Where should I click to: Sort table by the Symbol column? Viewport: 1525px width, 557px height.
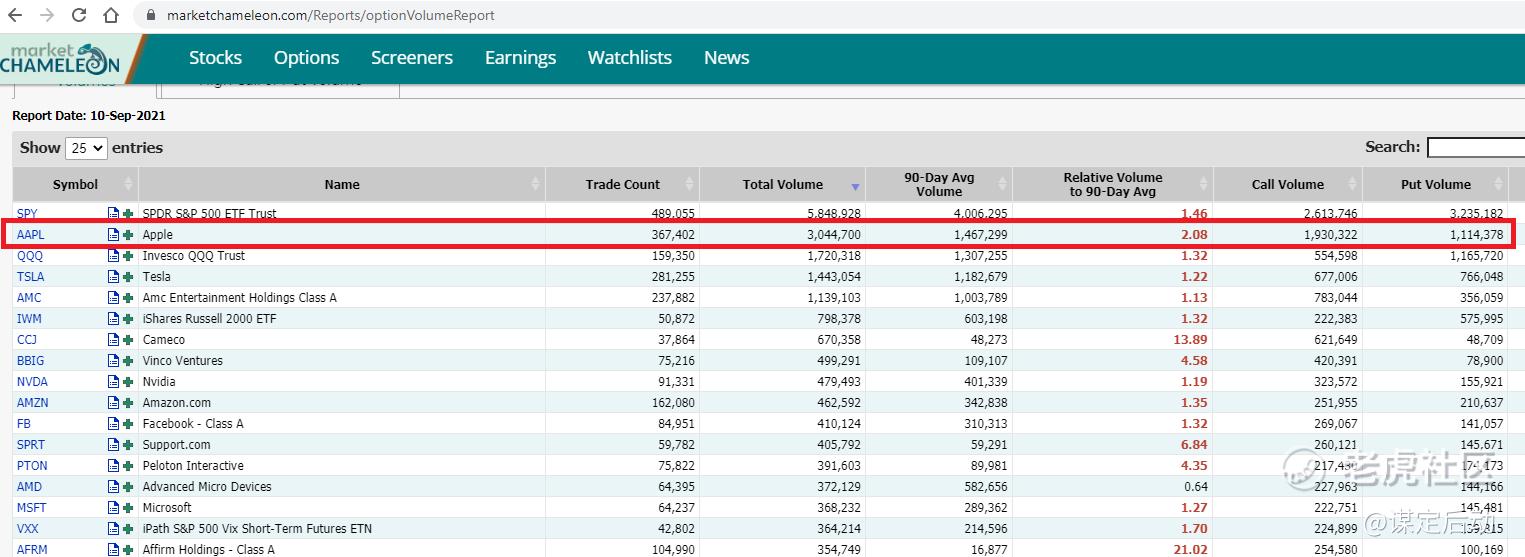coord(75,184)
